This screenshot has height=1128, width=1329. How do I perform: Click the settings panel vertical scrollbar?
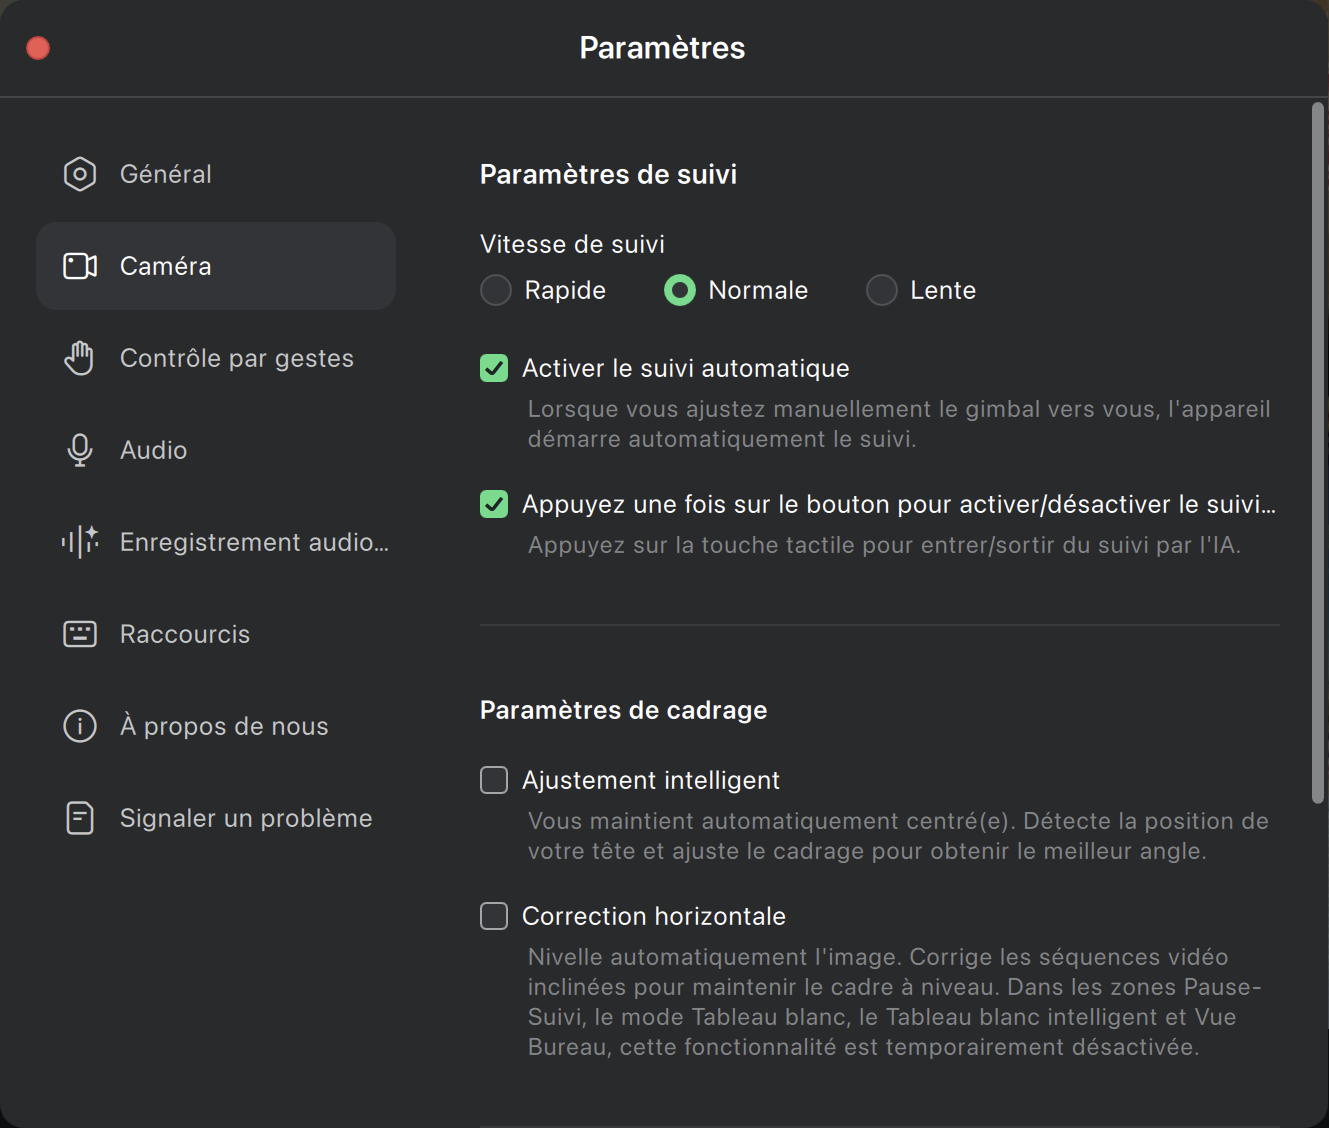click(1317, 452)
